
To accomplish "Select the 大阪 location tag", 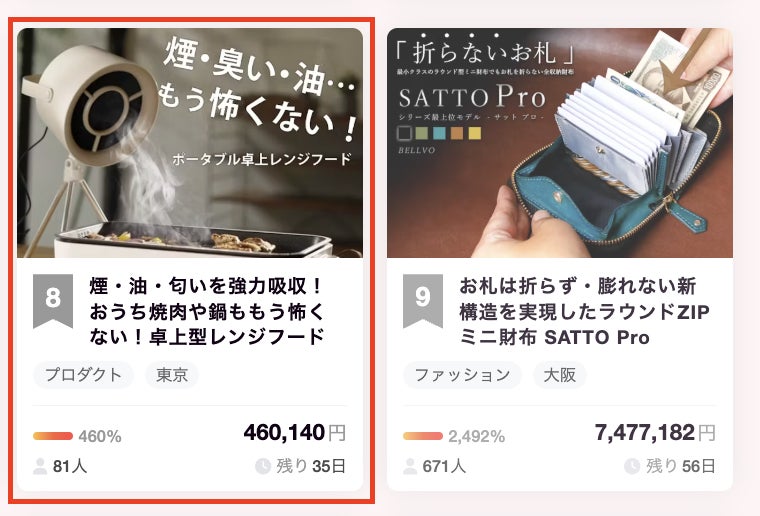I will [x=560, y=375].
